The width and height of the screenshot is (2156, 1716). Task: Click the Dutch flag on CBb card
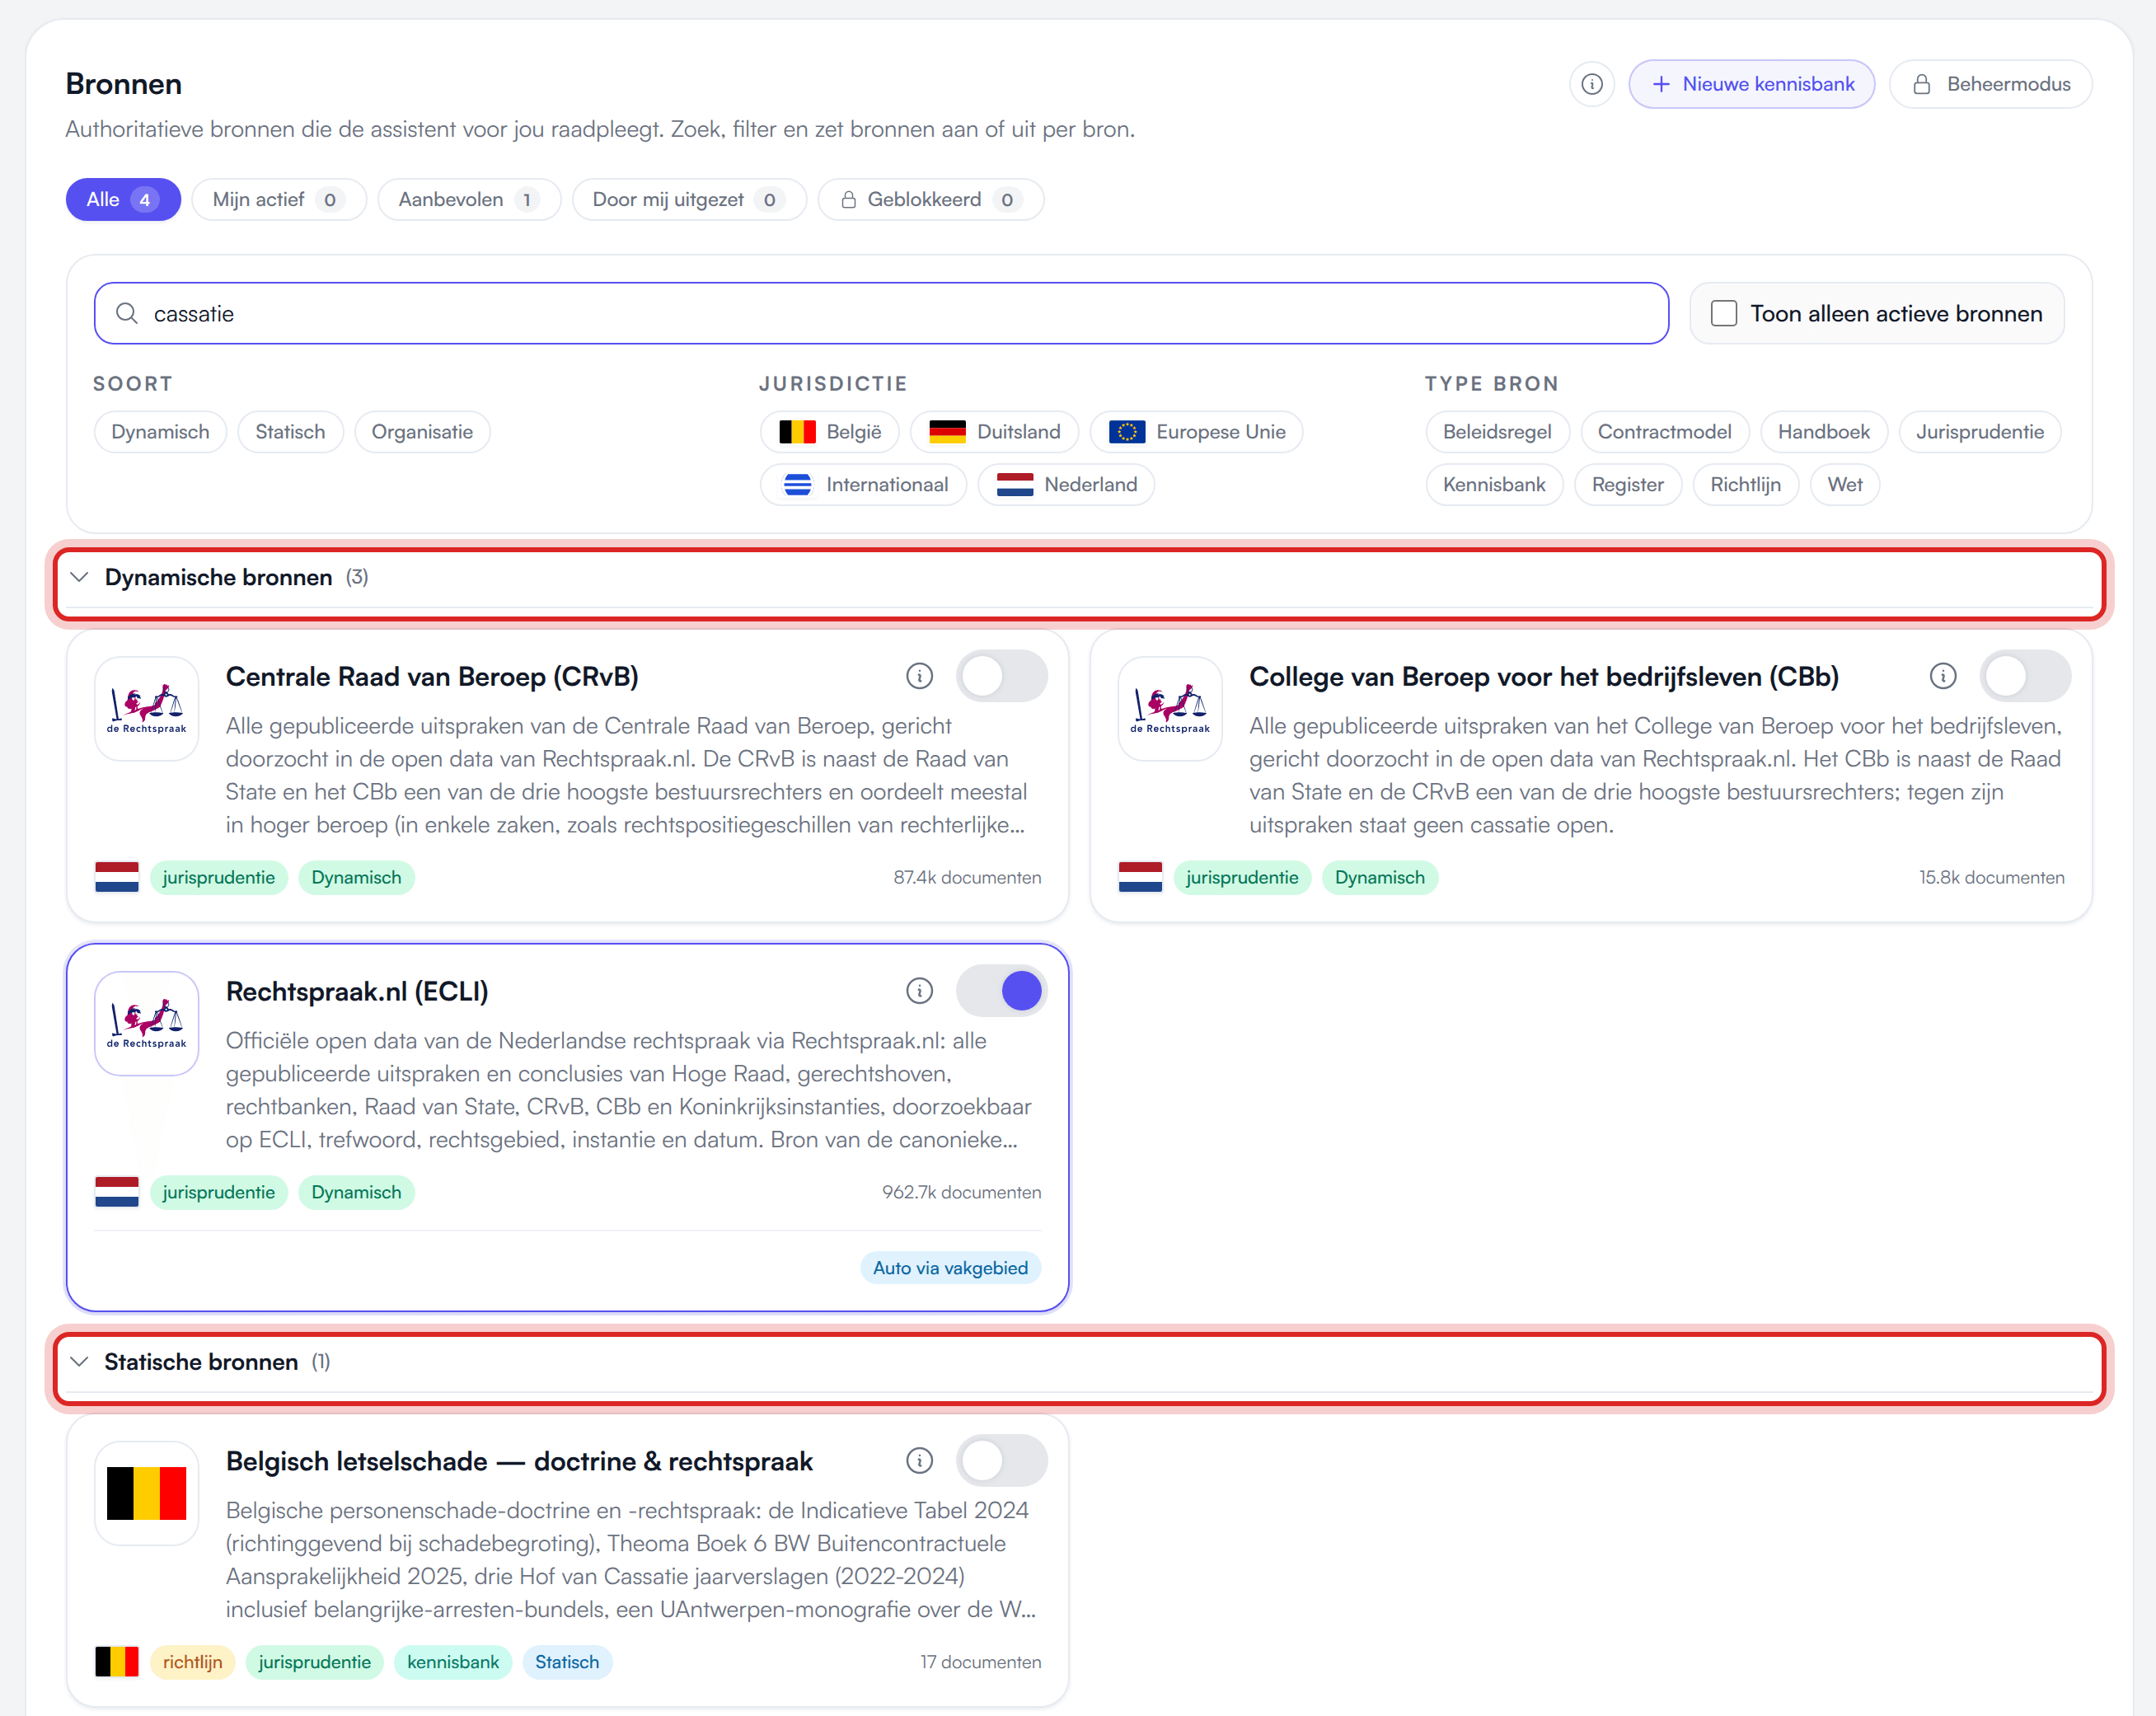(1140, 877)
